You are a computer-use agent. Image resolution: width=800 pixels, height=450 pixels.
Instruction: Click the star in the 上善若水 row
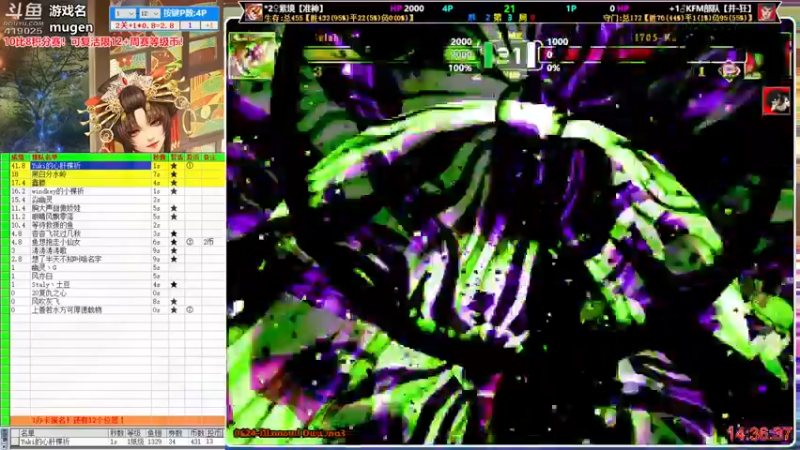174,310
